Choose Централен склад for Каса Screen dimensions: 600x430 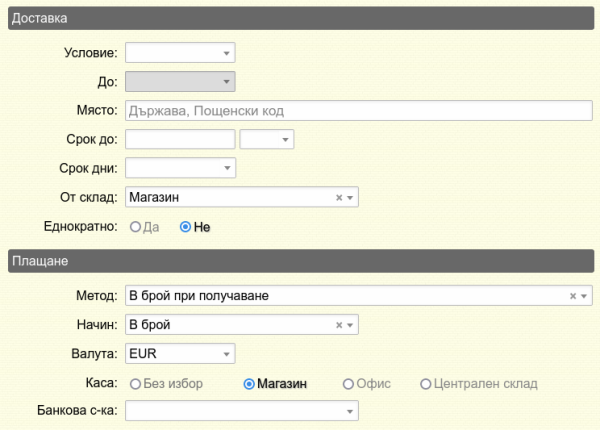pos(426,384)
